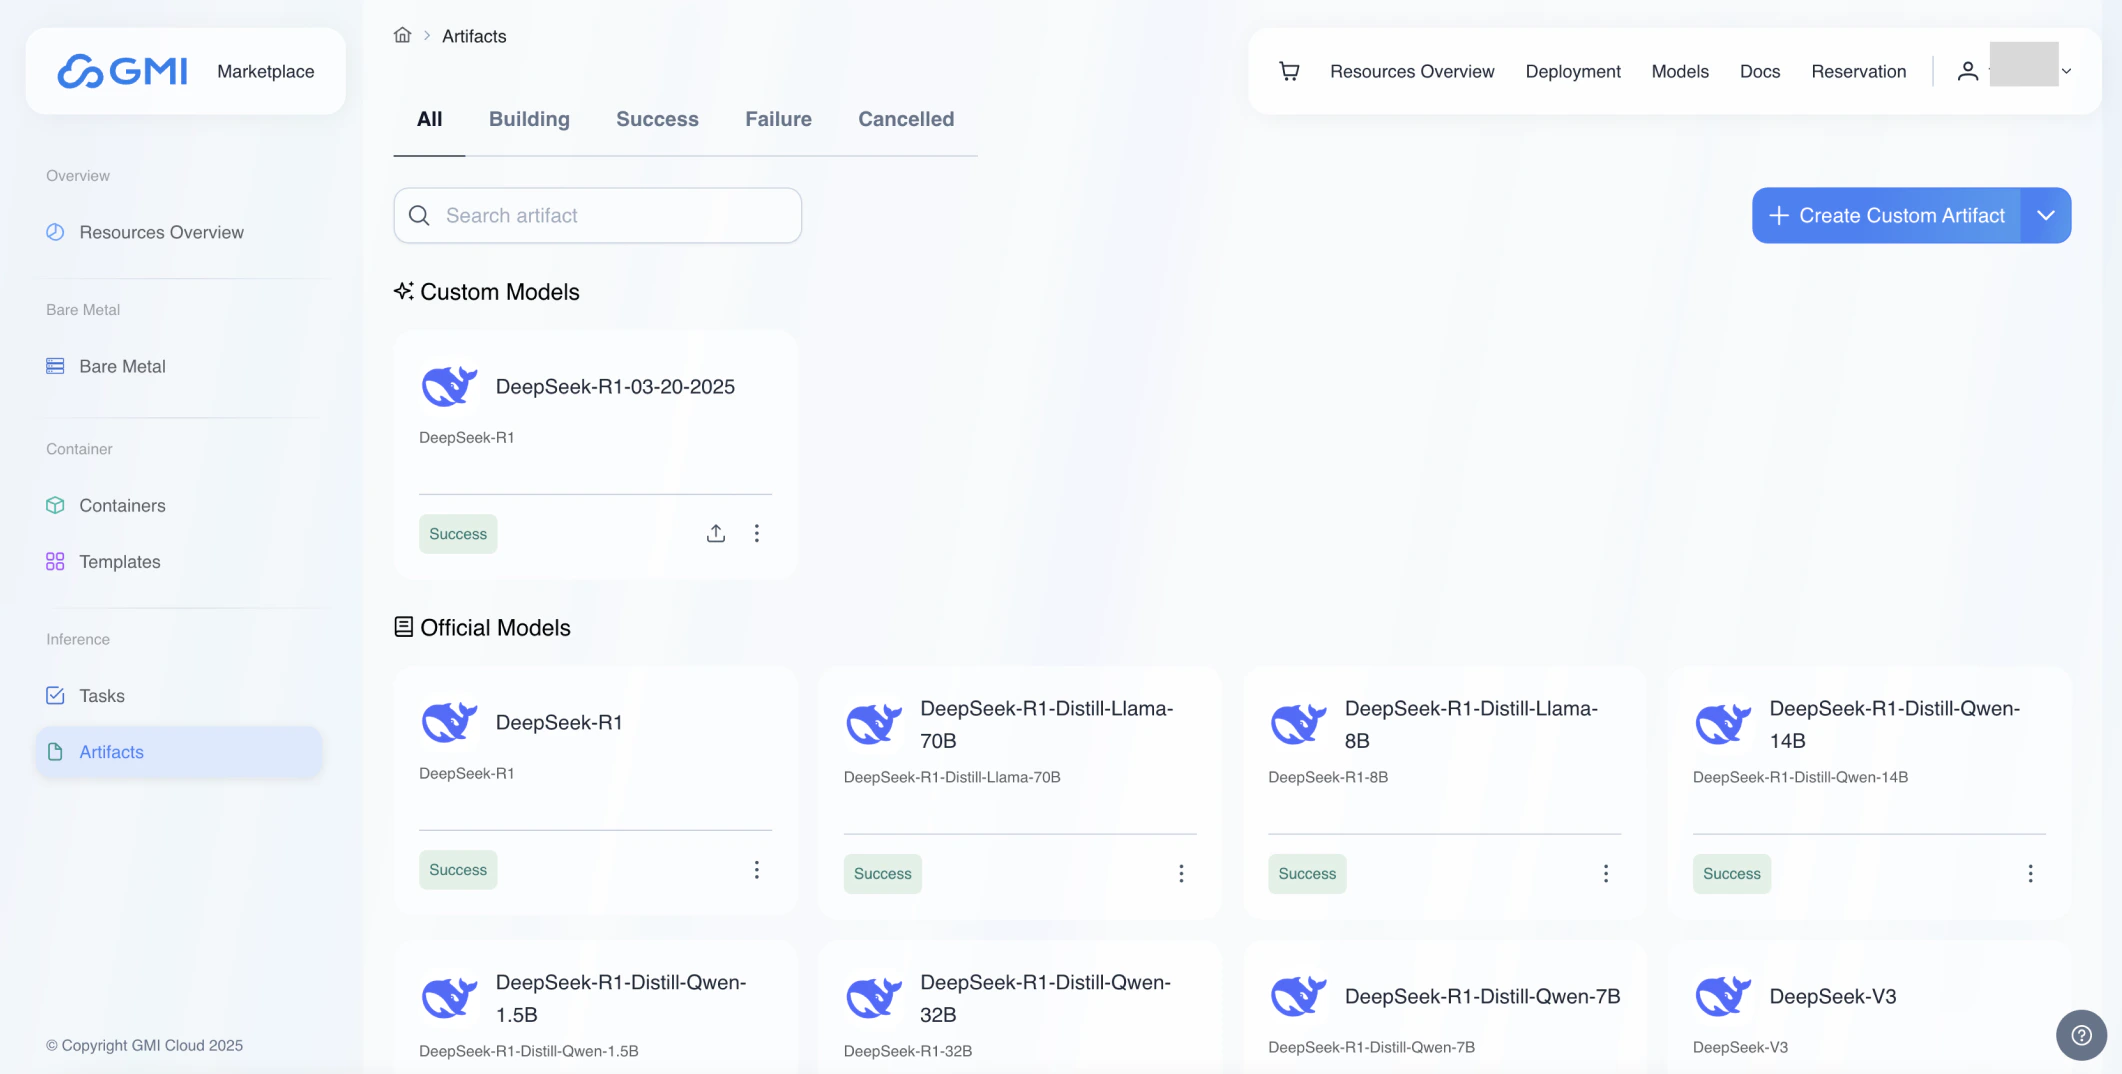2122x1074 pixels.
Task: Click the user profile icon
Action: coord(1967,70)
